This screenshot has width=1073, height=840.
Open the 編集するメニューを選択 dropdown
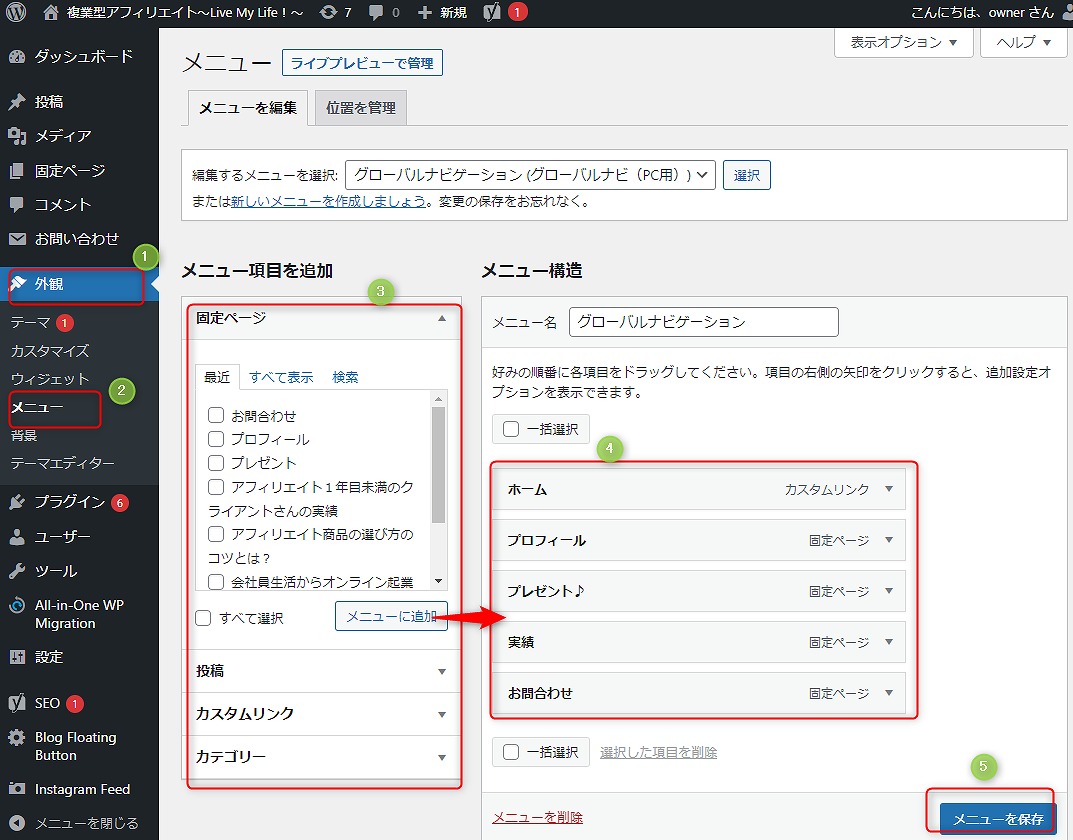530,175
